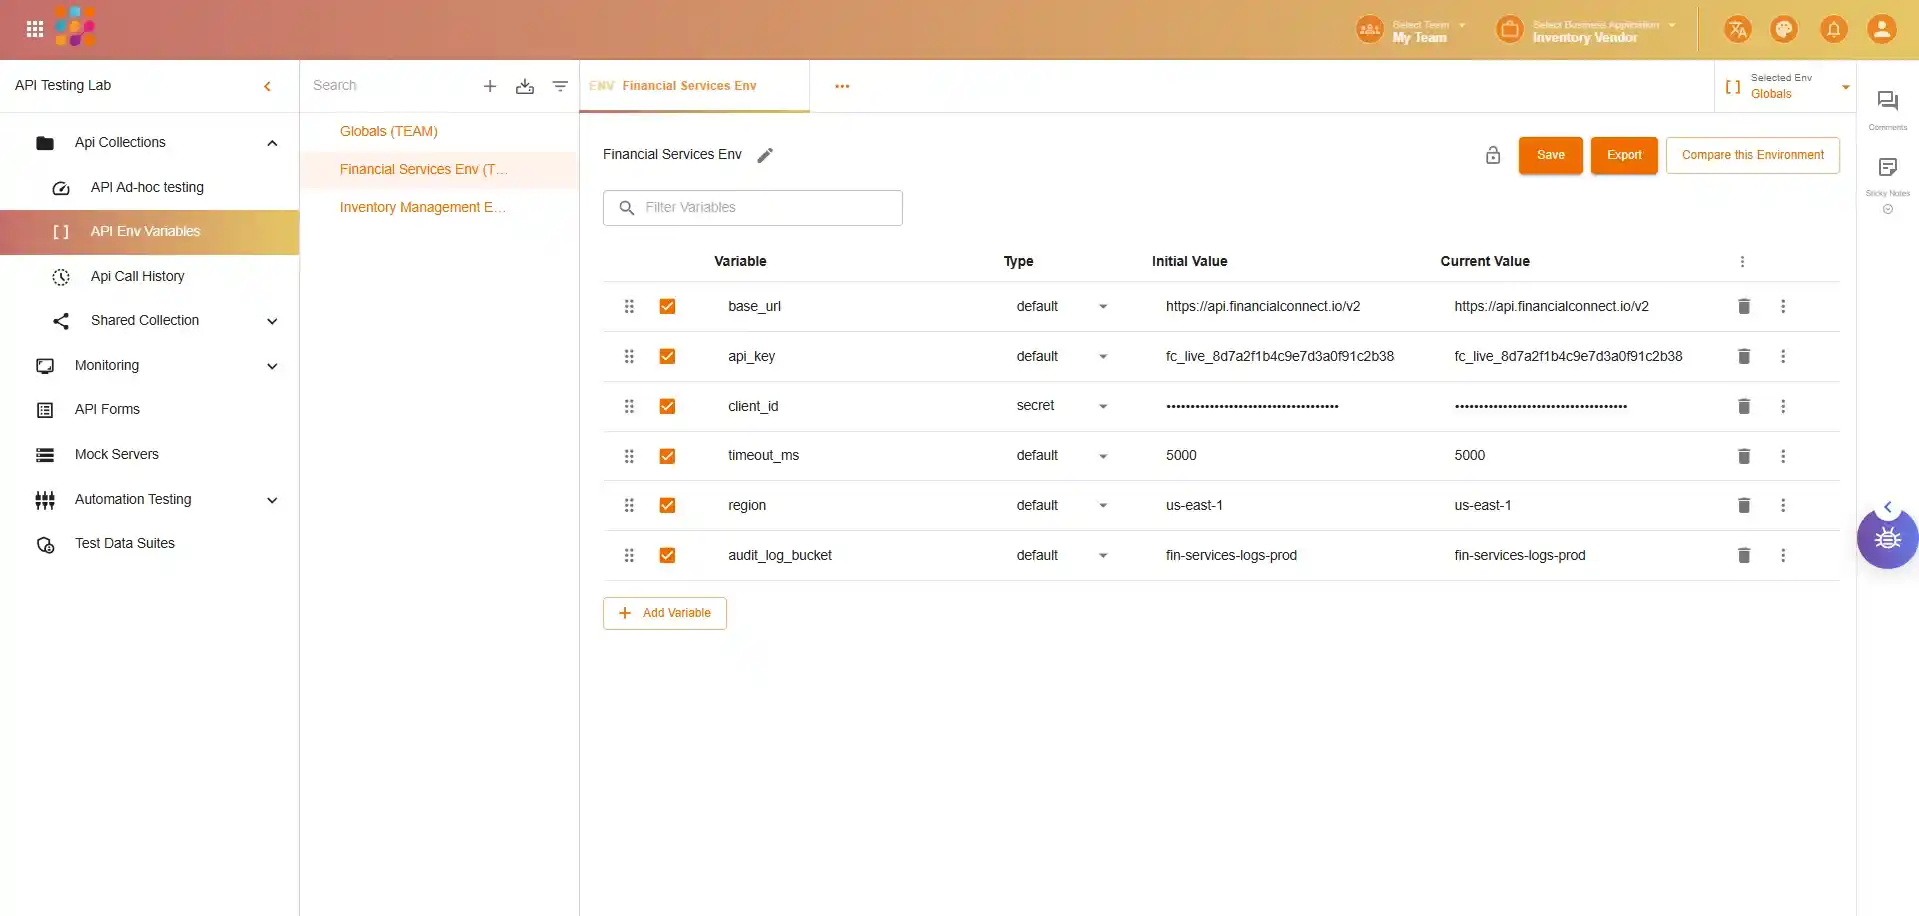The width and height of the screenshot is (1919, 916).
Task: Click the lock icon beside Save
Action: (1492, 155)
